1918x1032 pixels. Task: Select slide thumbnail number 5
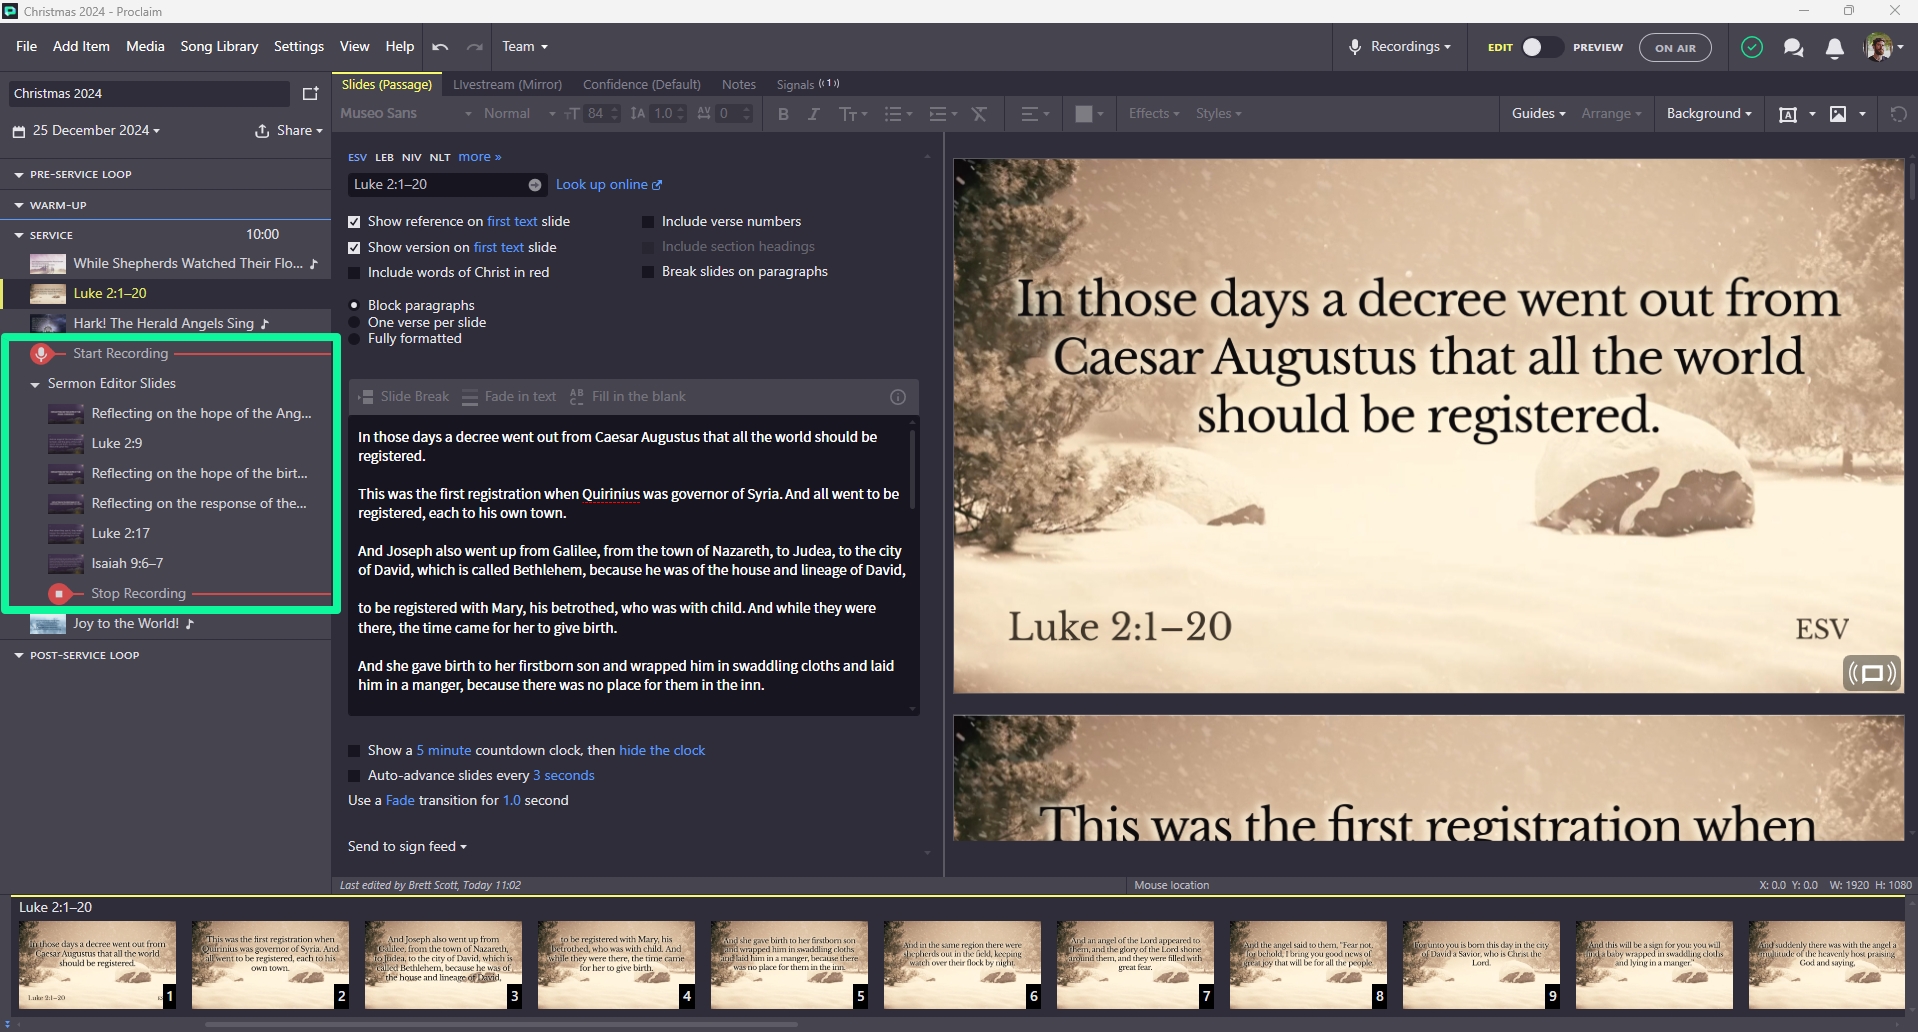(x=789, y=965)
